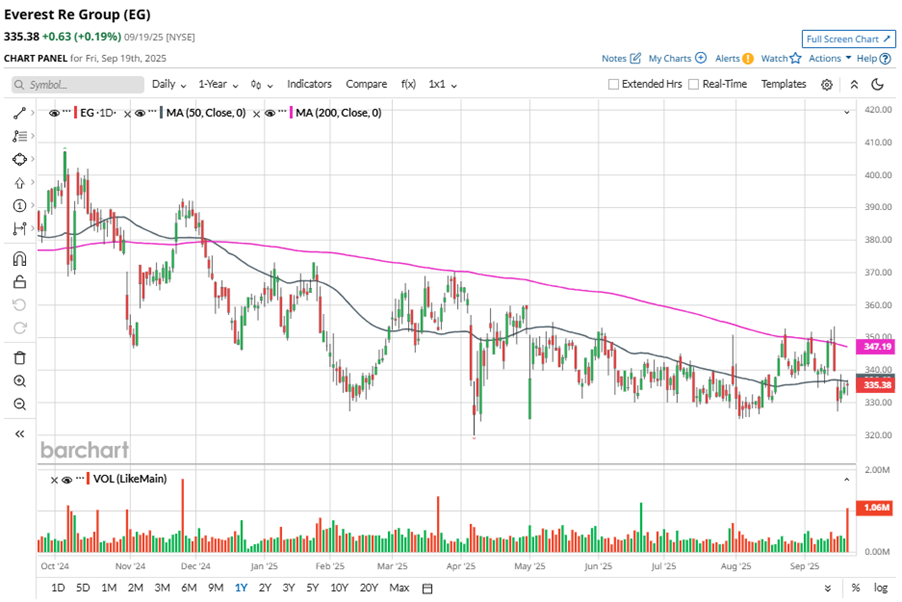
Task: Click the Help question mark icon
Action: pos(885,58)
